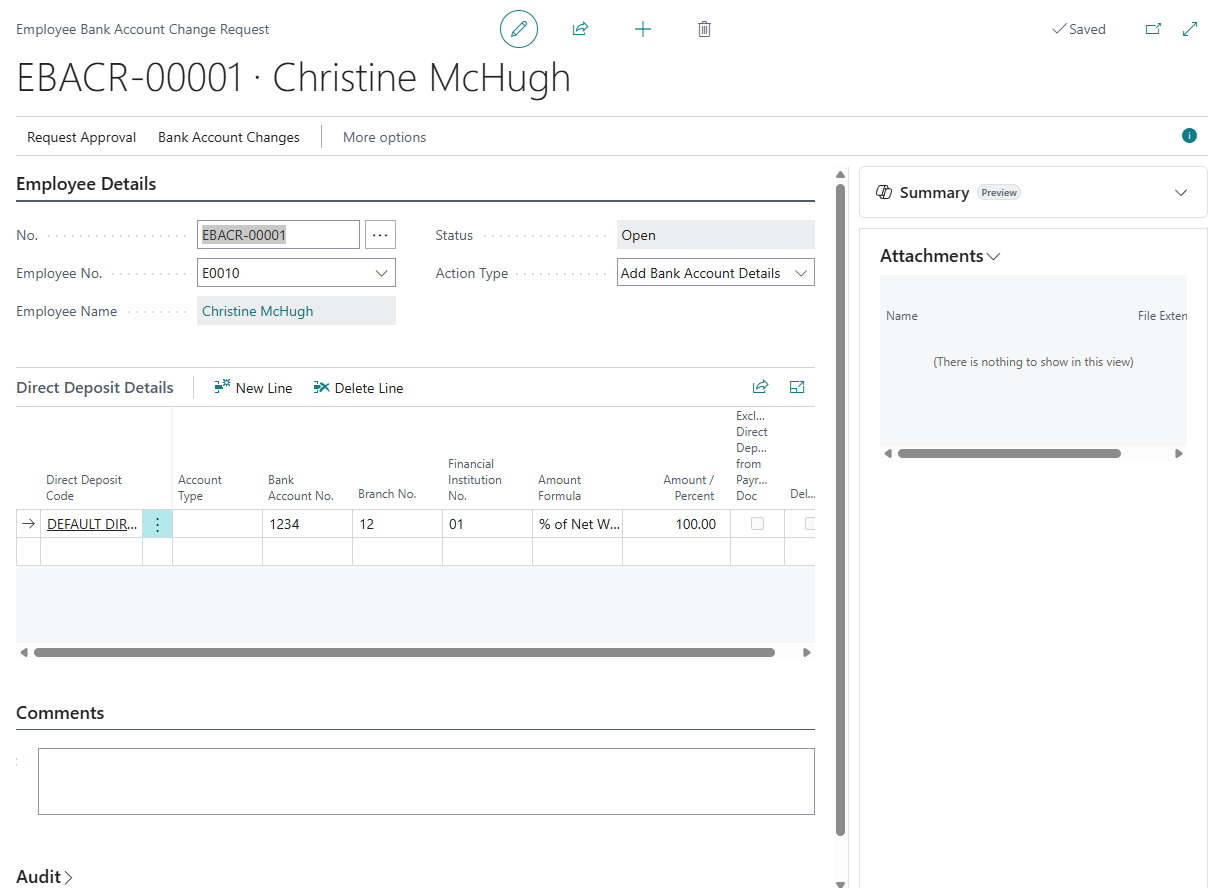Image resolution: width=1220 pixels, height=888 pixels.
Task: Click the Comments section heading
Action: tap(60, 713)
